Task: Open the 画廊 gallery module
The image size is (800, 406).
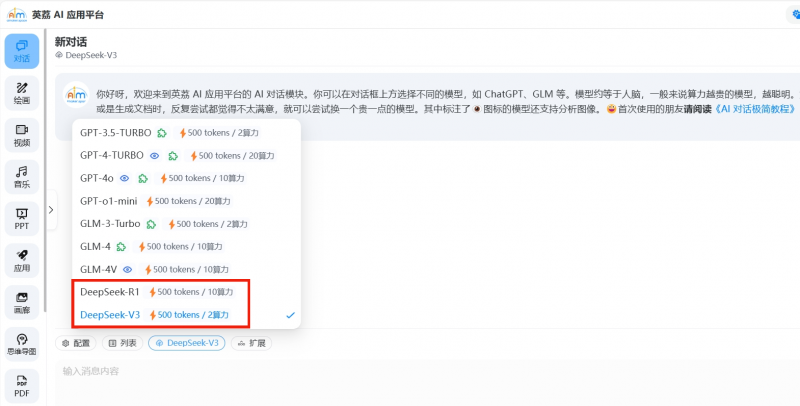Action: tap(22, 302)
